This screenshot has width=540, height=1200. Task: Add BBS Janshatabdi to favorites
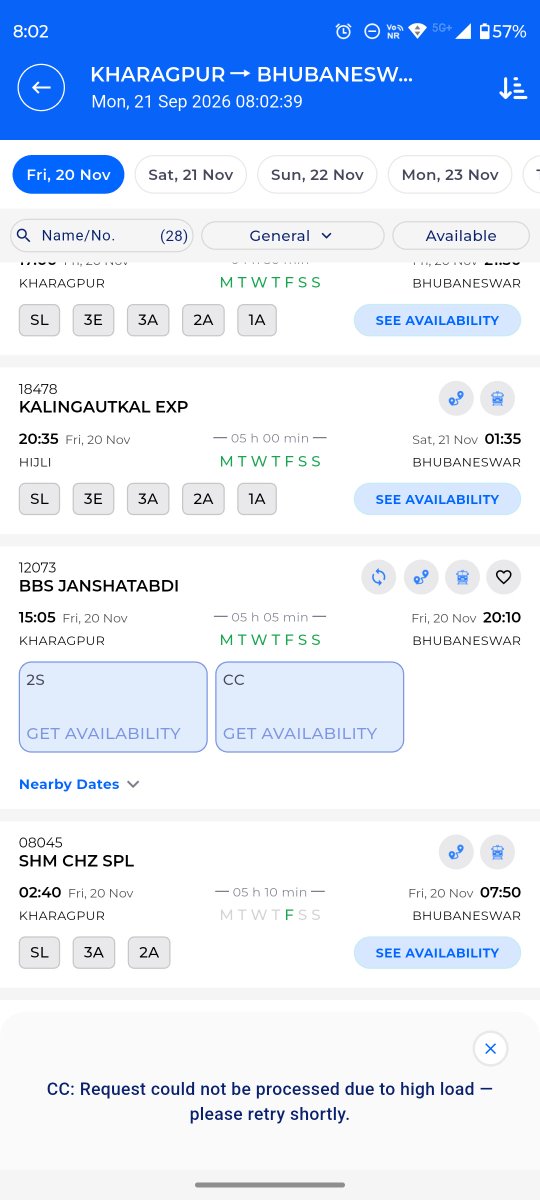(x=504, y=577)
